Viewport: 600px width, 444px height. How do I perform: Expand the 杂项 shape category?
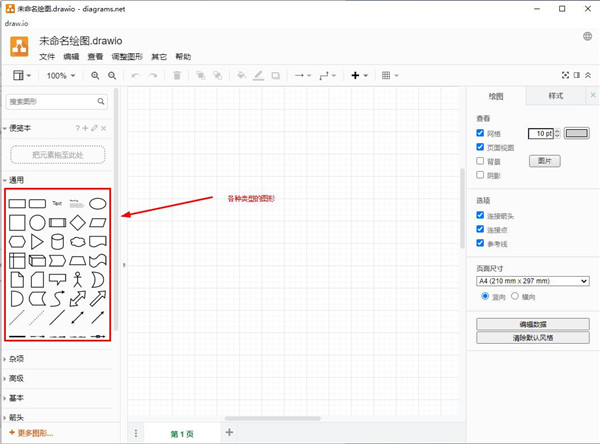15,358
